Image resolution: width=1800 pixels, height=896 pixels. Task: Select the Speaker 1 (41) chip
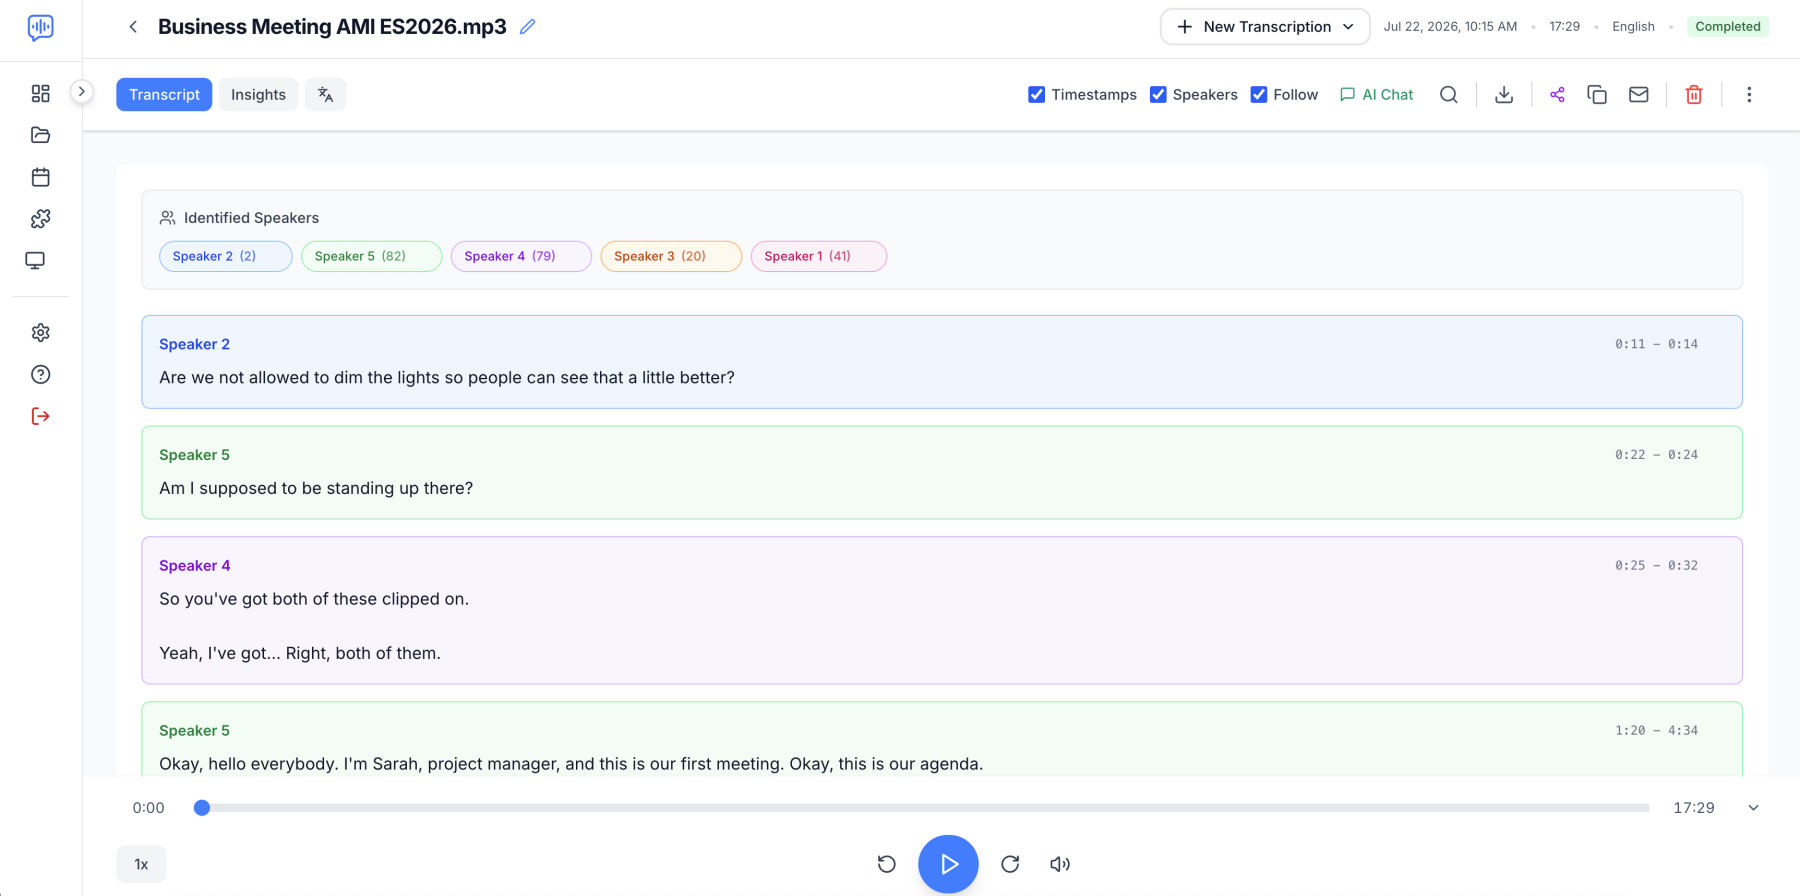[x=819, y=256]
